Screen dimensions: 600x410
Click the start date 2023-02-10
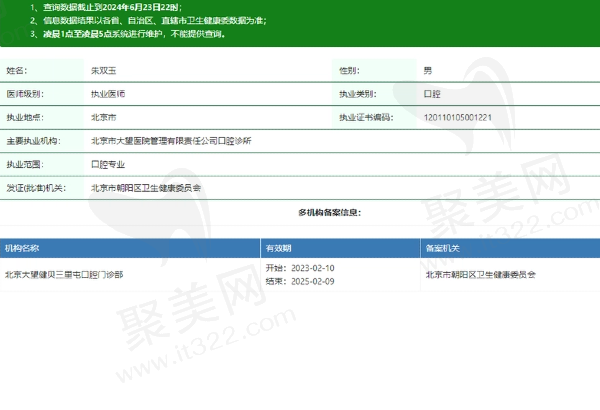pyautogui.click(x=313, y=268)
